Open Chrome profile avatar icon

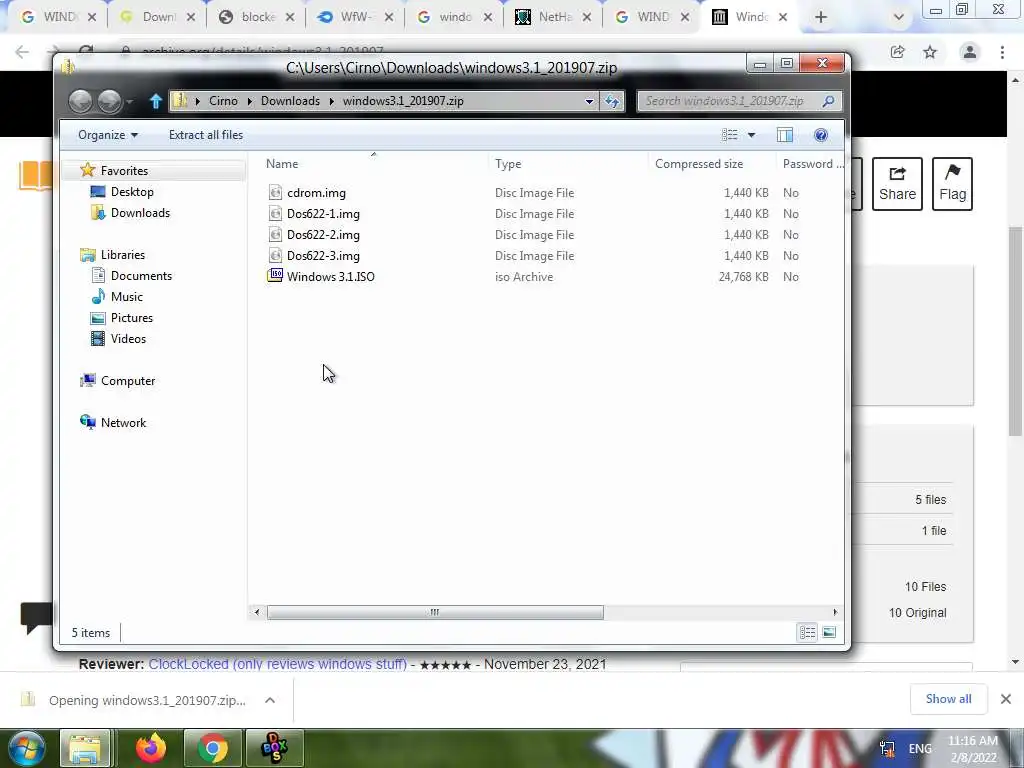click(970, 52)
